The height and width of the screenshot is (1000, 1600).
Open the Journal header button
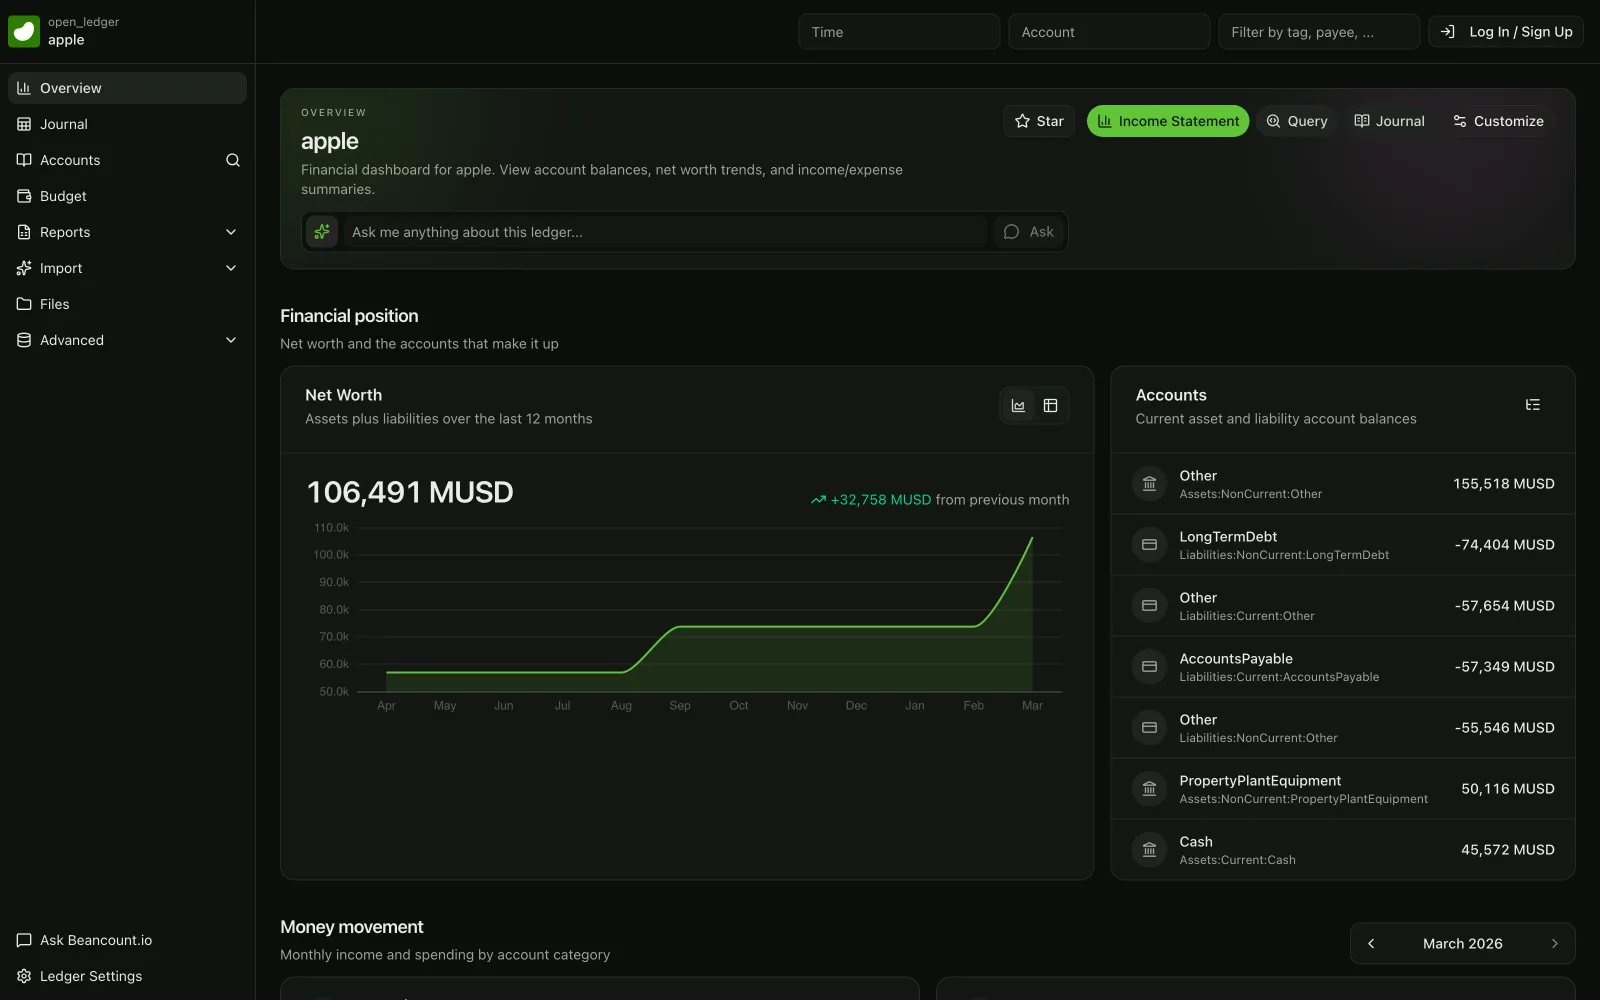click(1389, 121)
